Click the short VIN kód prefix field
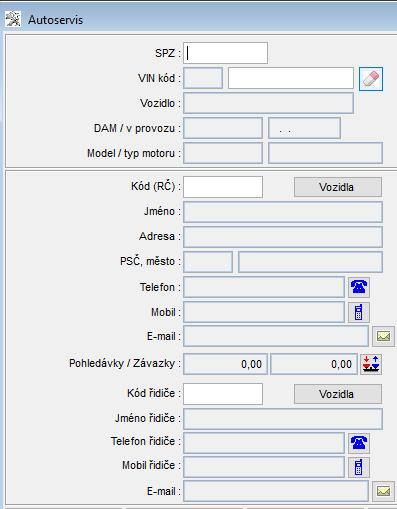Viewport: 397px width, 509px height. [203, 78]
